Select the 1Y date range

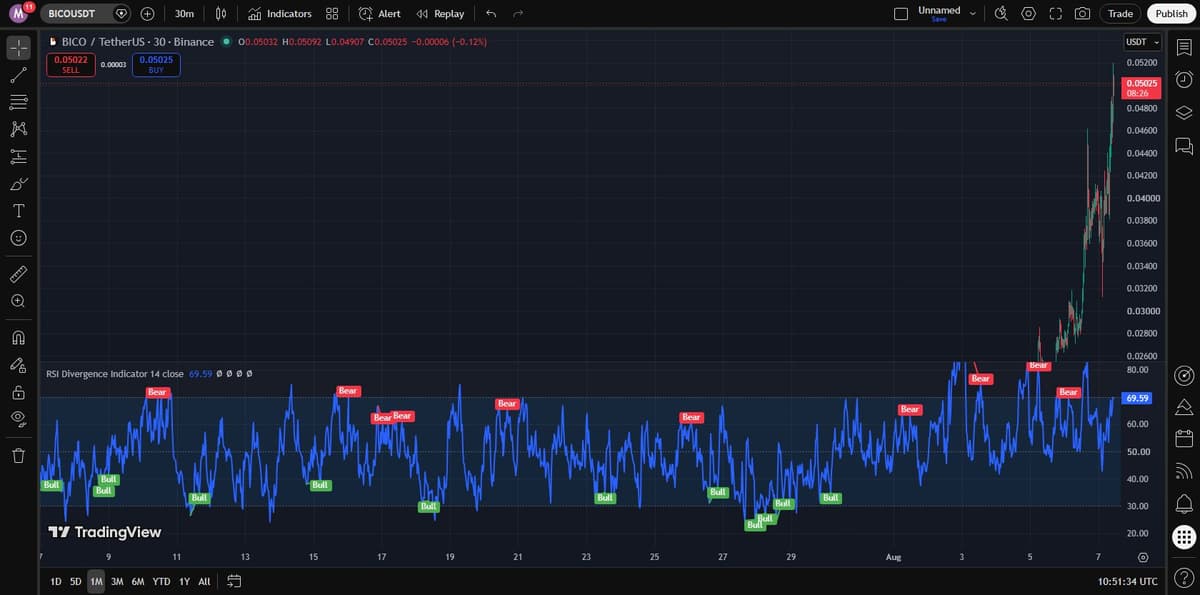coord(184,581)
